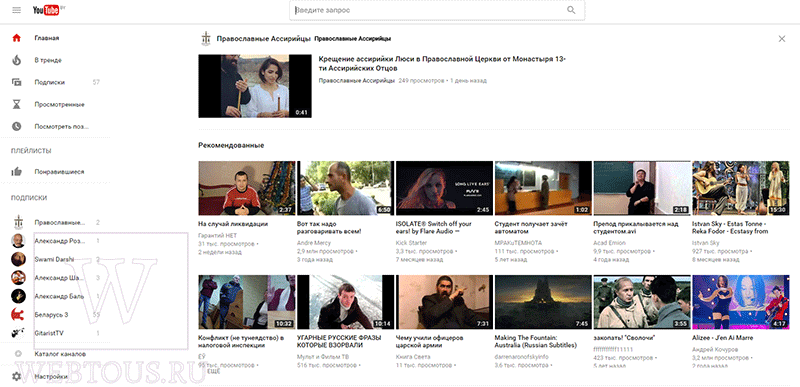Image resolution: width=800 pixels, height=387 pixels.
Task: Play ISOLATE Switch off your ears thumbnail
Action: tap(444, 188)
